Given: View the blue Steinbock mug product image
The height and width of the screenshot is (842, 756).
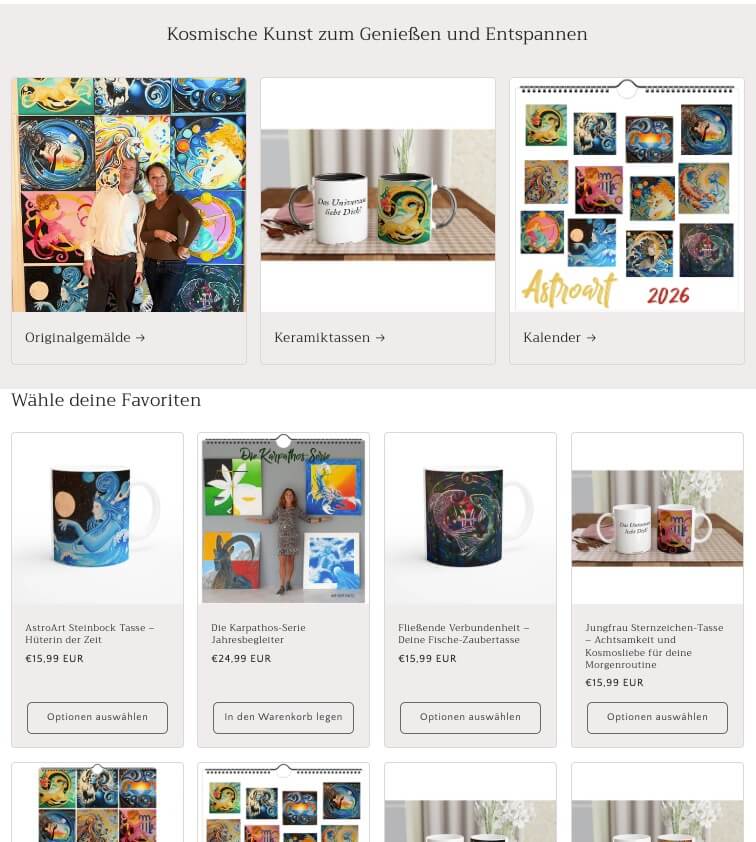Looking at the screenshot, I should point(97,519).
